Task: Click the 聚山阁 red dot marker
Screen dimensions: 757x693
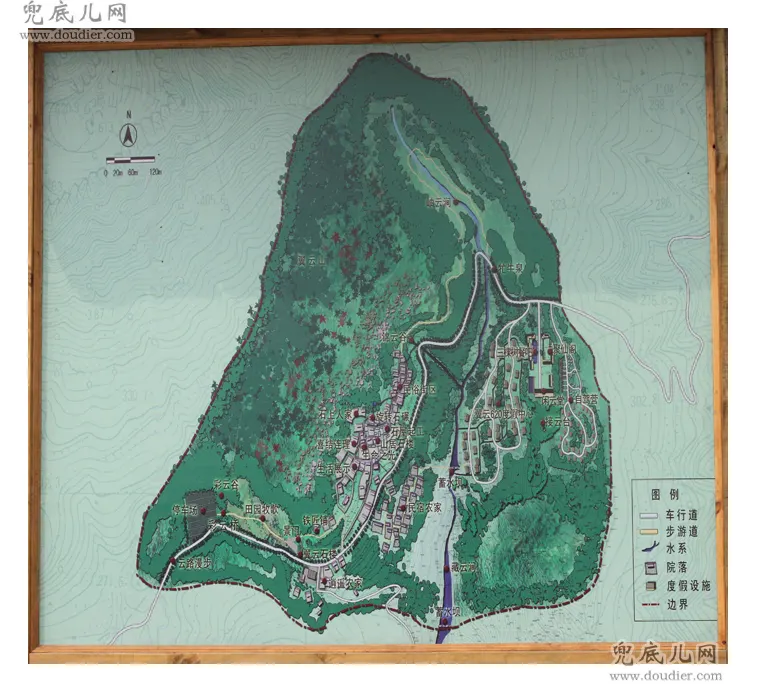Action: pos(550,352)
